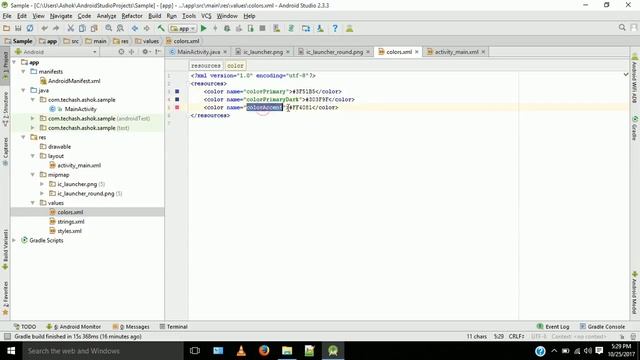This screenshot has width=640, height=360.
Task: Collapse the layout folder
Action: coord(33,156)
